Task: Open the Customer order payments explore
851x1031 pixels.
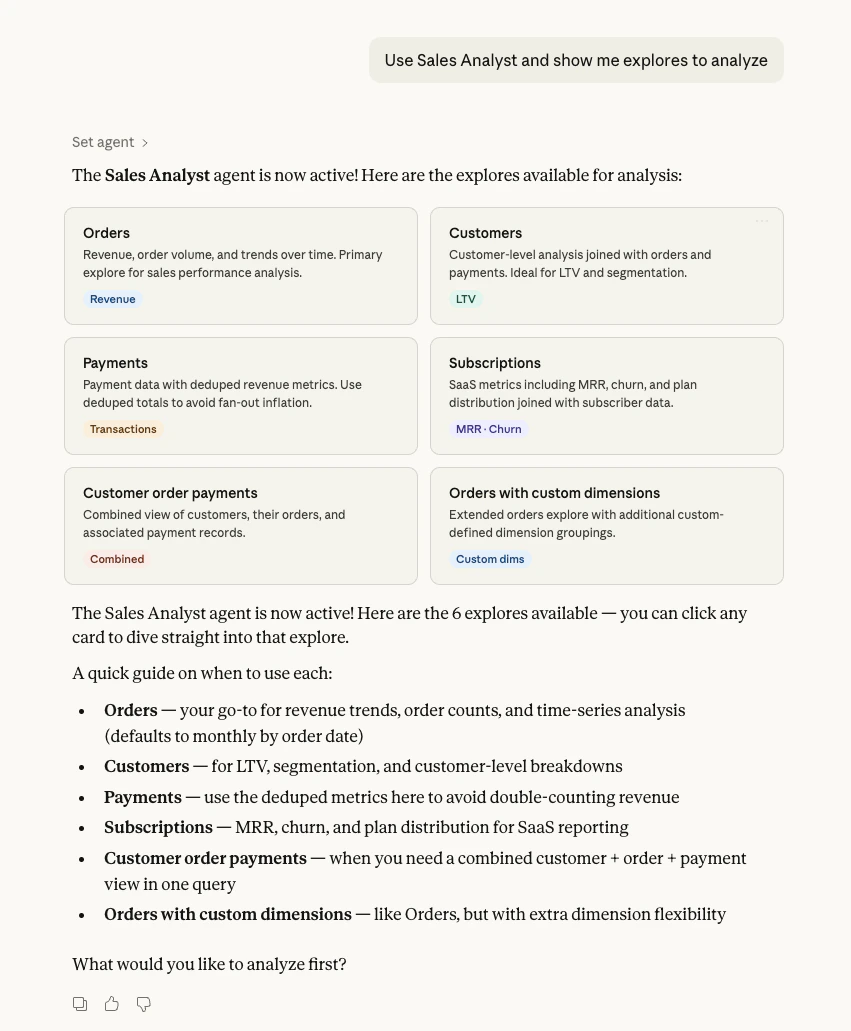Action: (240, 525)
